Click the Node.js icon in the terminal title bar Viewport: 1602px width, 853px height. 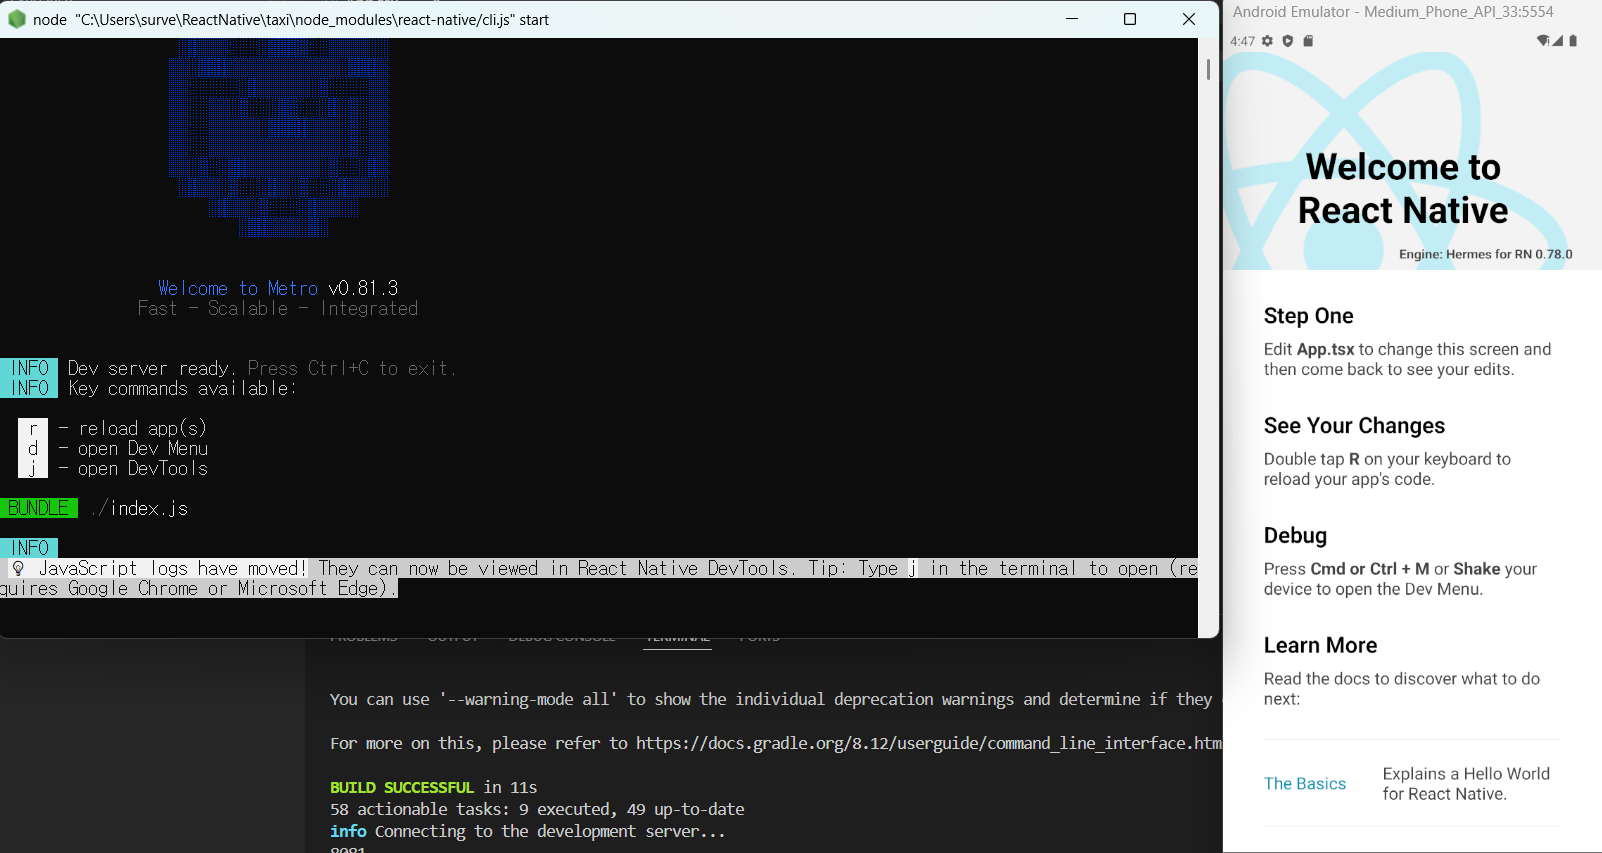coord(17,19)
